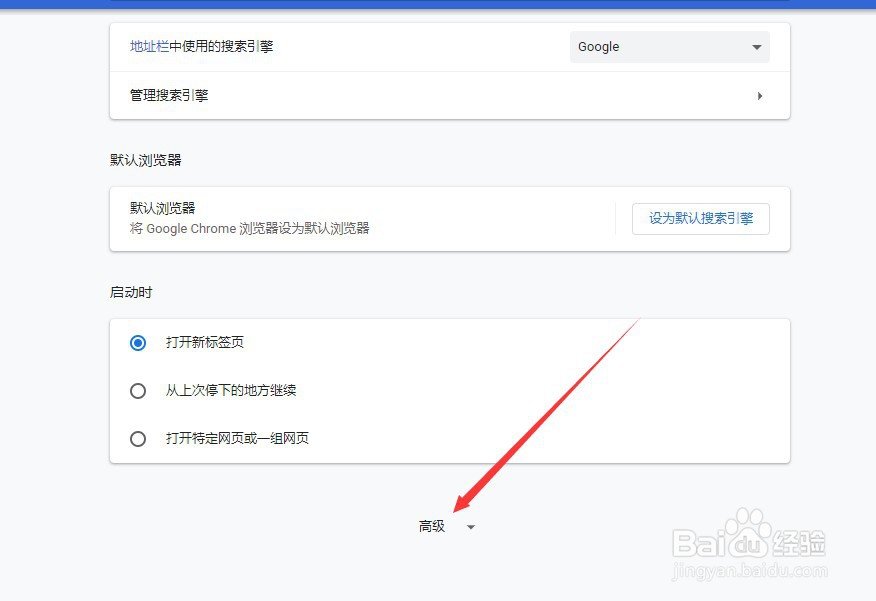Click the Google value in the combo box

pyautogui.click(x=598, y=46)
